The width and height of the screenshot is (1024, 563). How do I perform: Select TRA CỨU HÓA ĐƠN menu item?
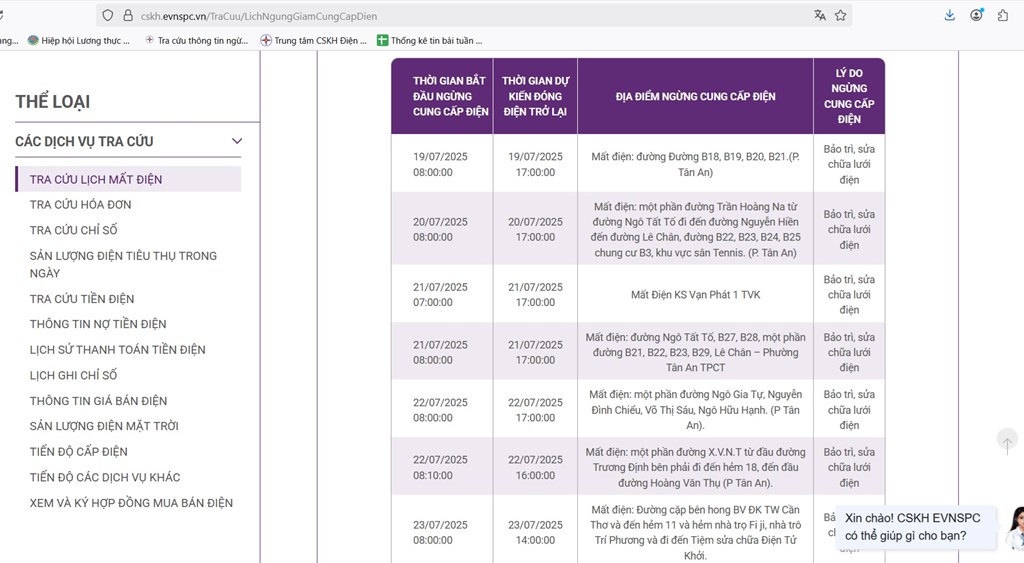(x=80, y=204)
